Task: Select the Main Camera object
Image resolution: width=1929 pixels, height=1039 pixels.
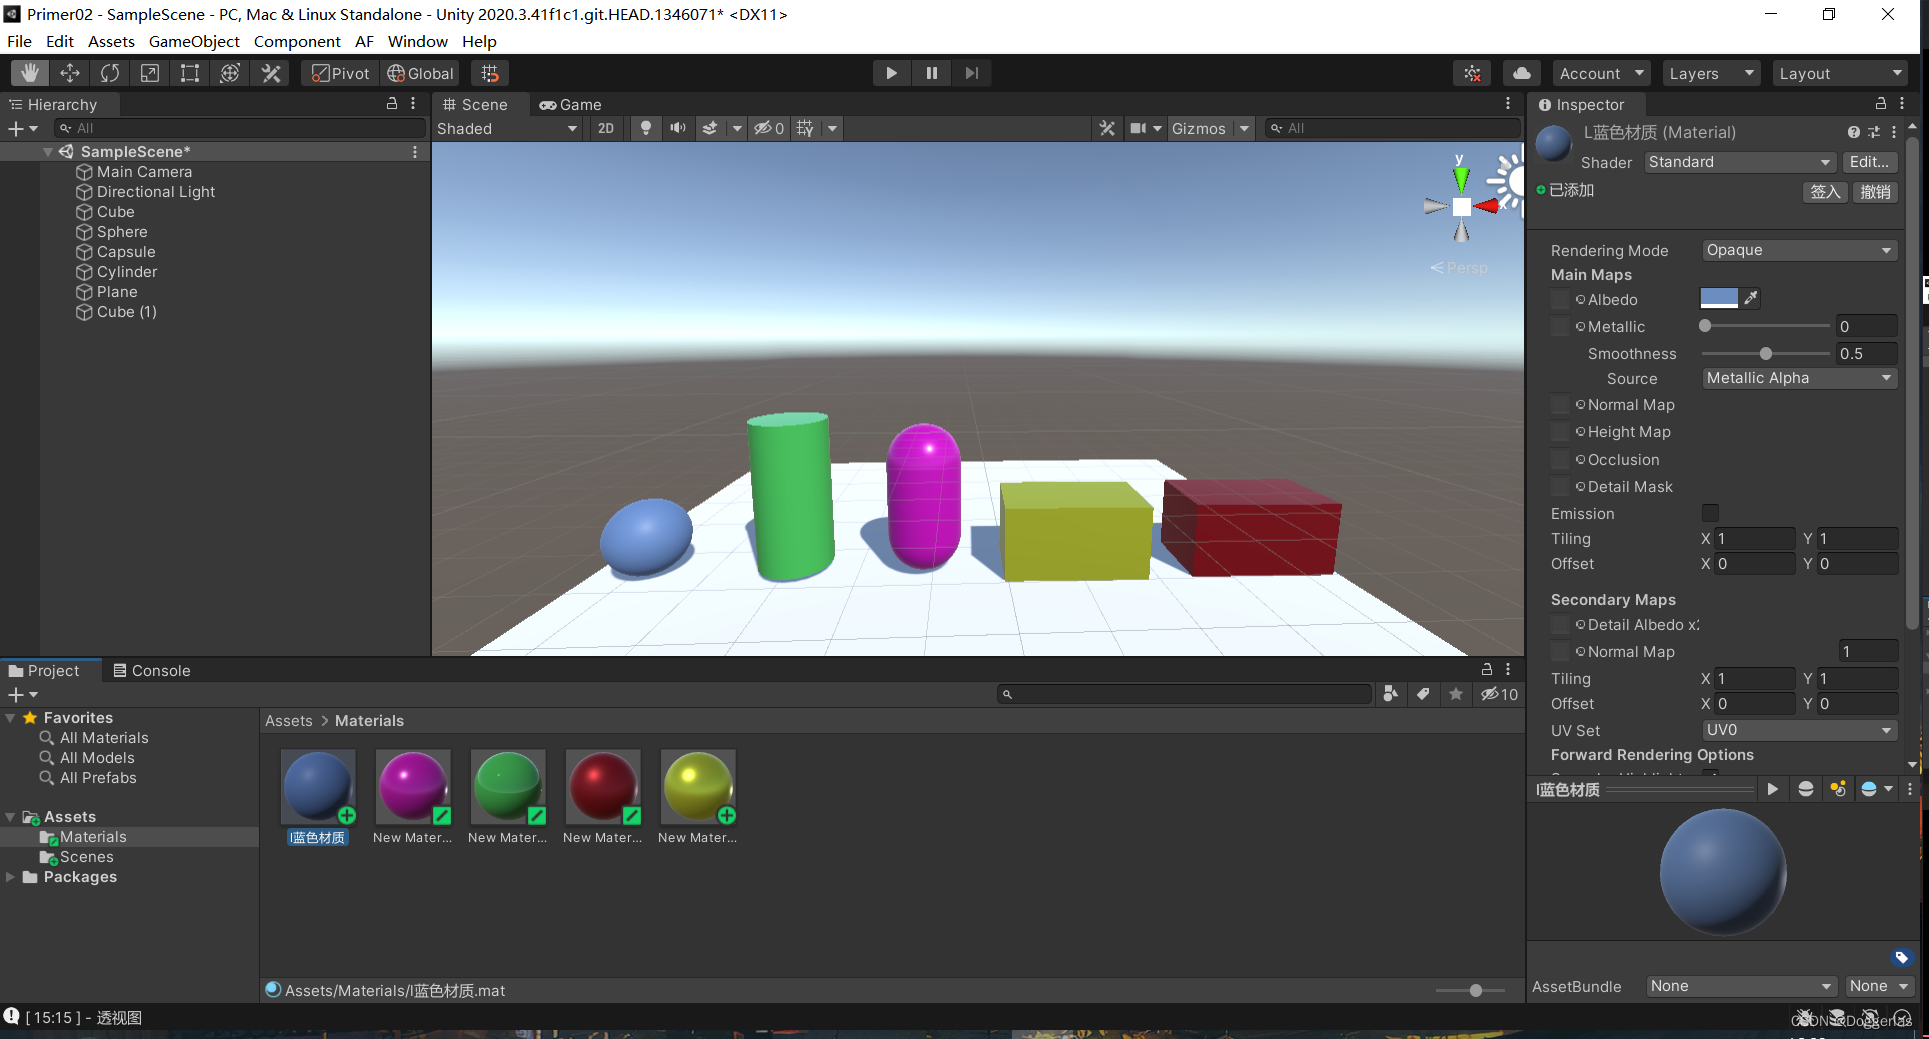Action: pos(144,172)
